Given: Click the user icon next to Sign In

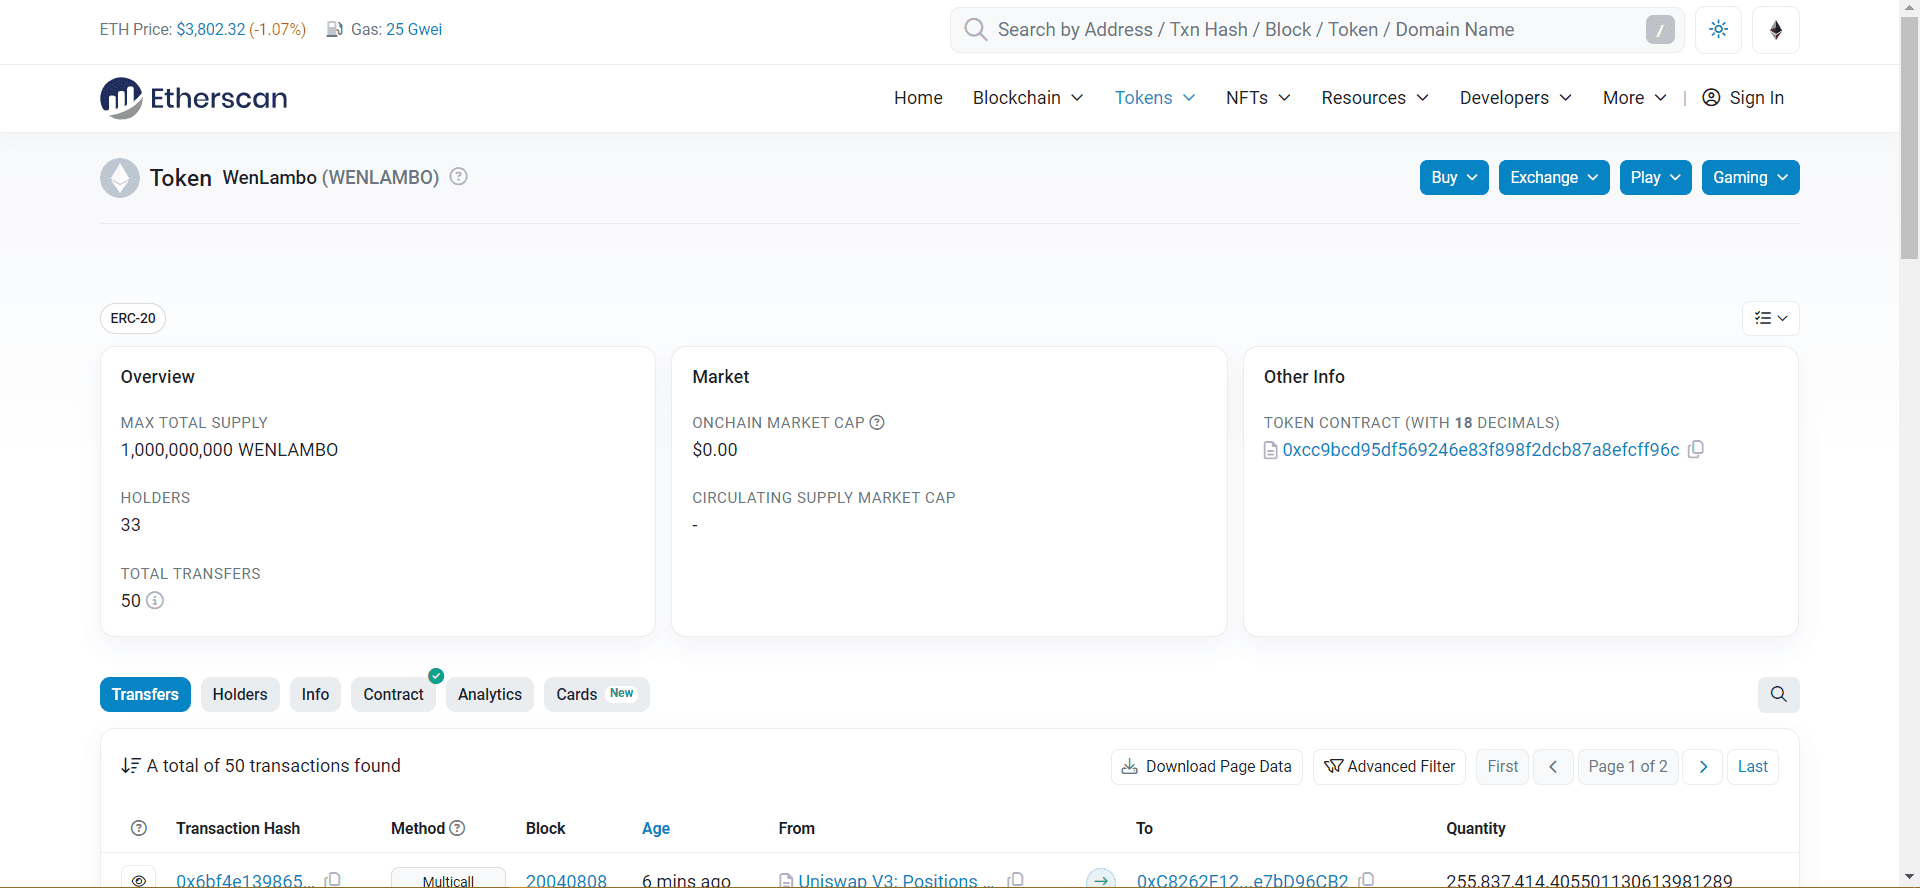Looking at the screenshot, I should click(x=1711, y=98).
